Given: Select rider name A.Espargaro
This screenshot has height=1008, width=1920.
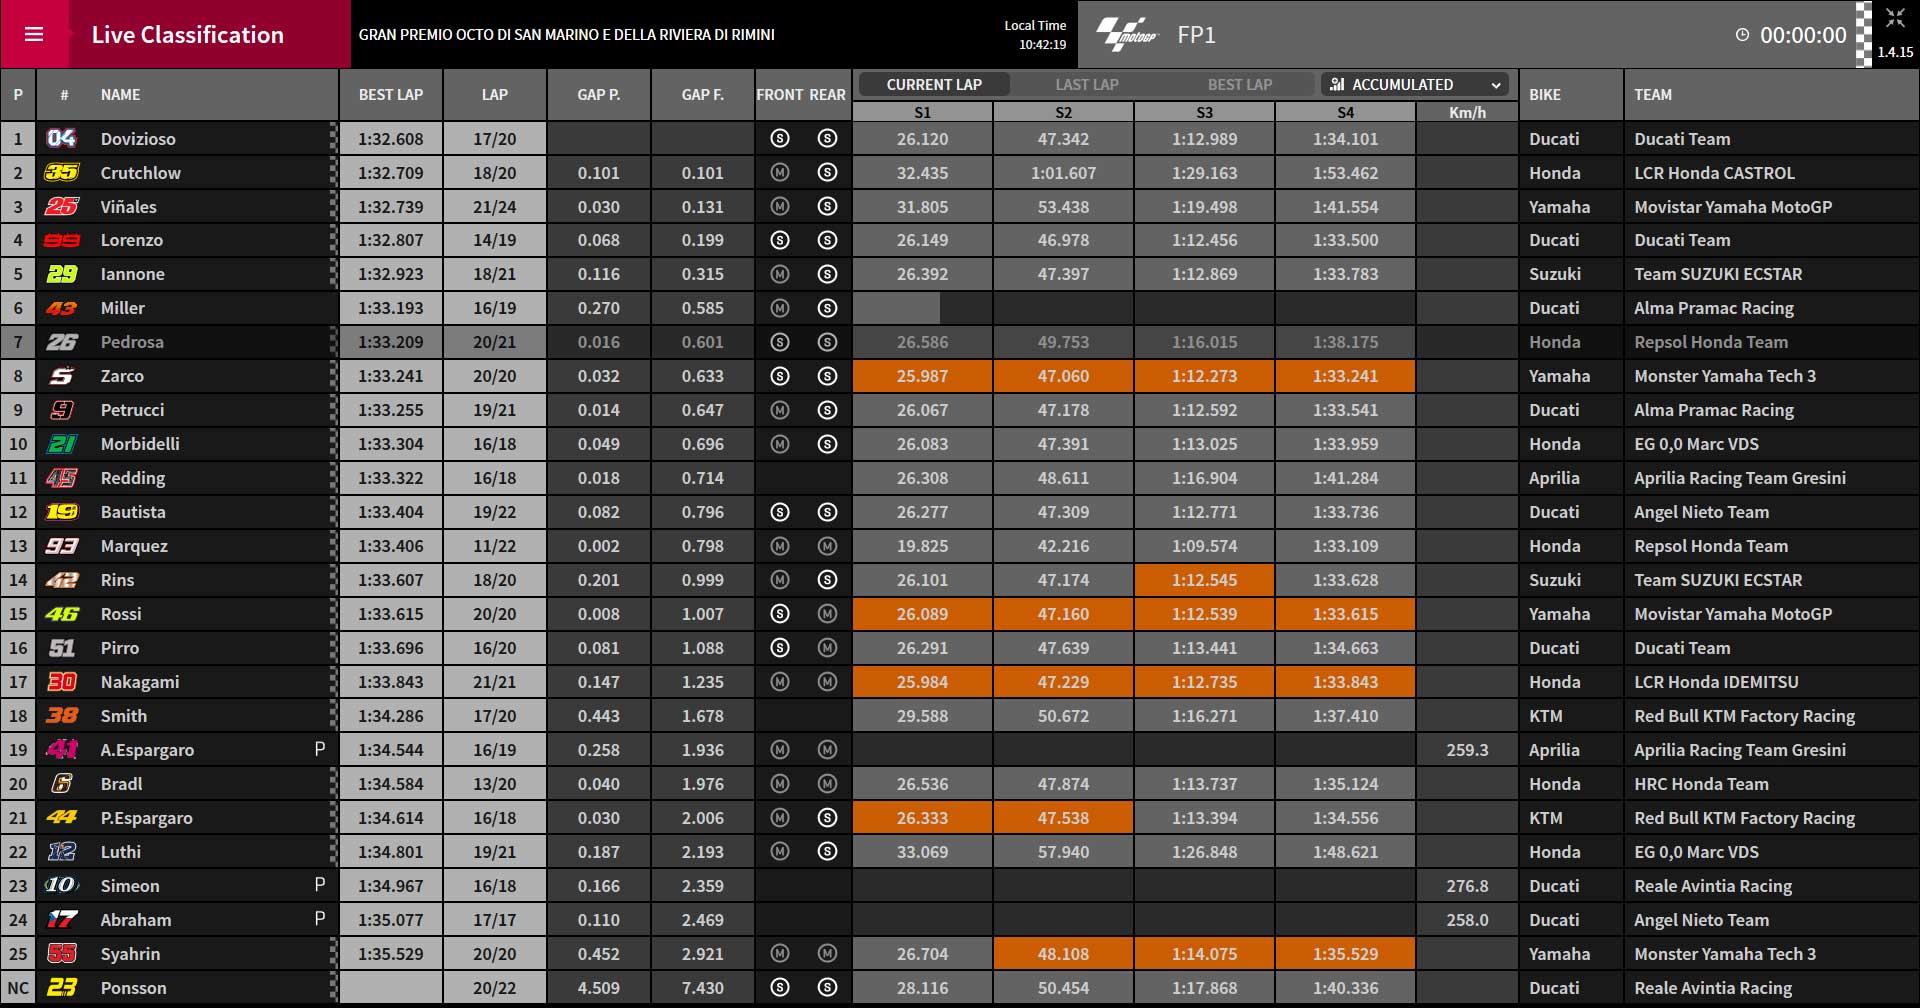Looking at the screenshot, I should pos(147,750).
